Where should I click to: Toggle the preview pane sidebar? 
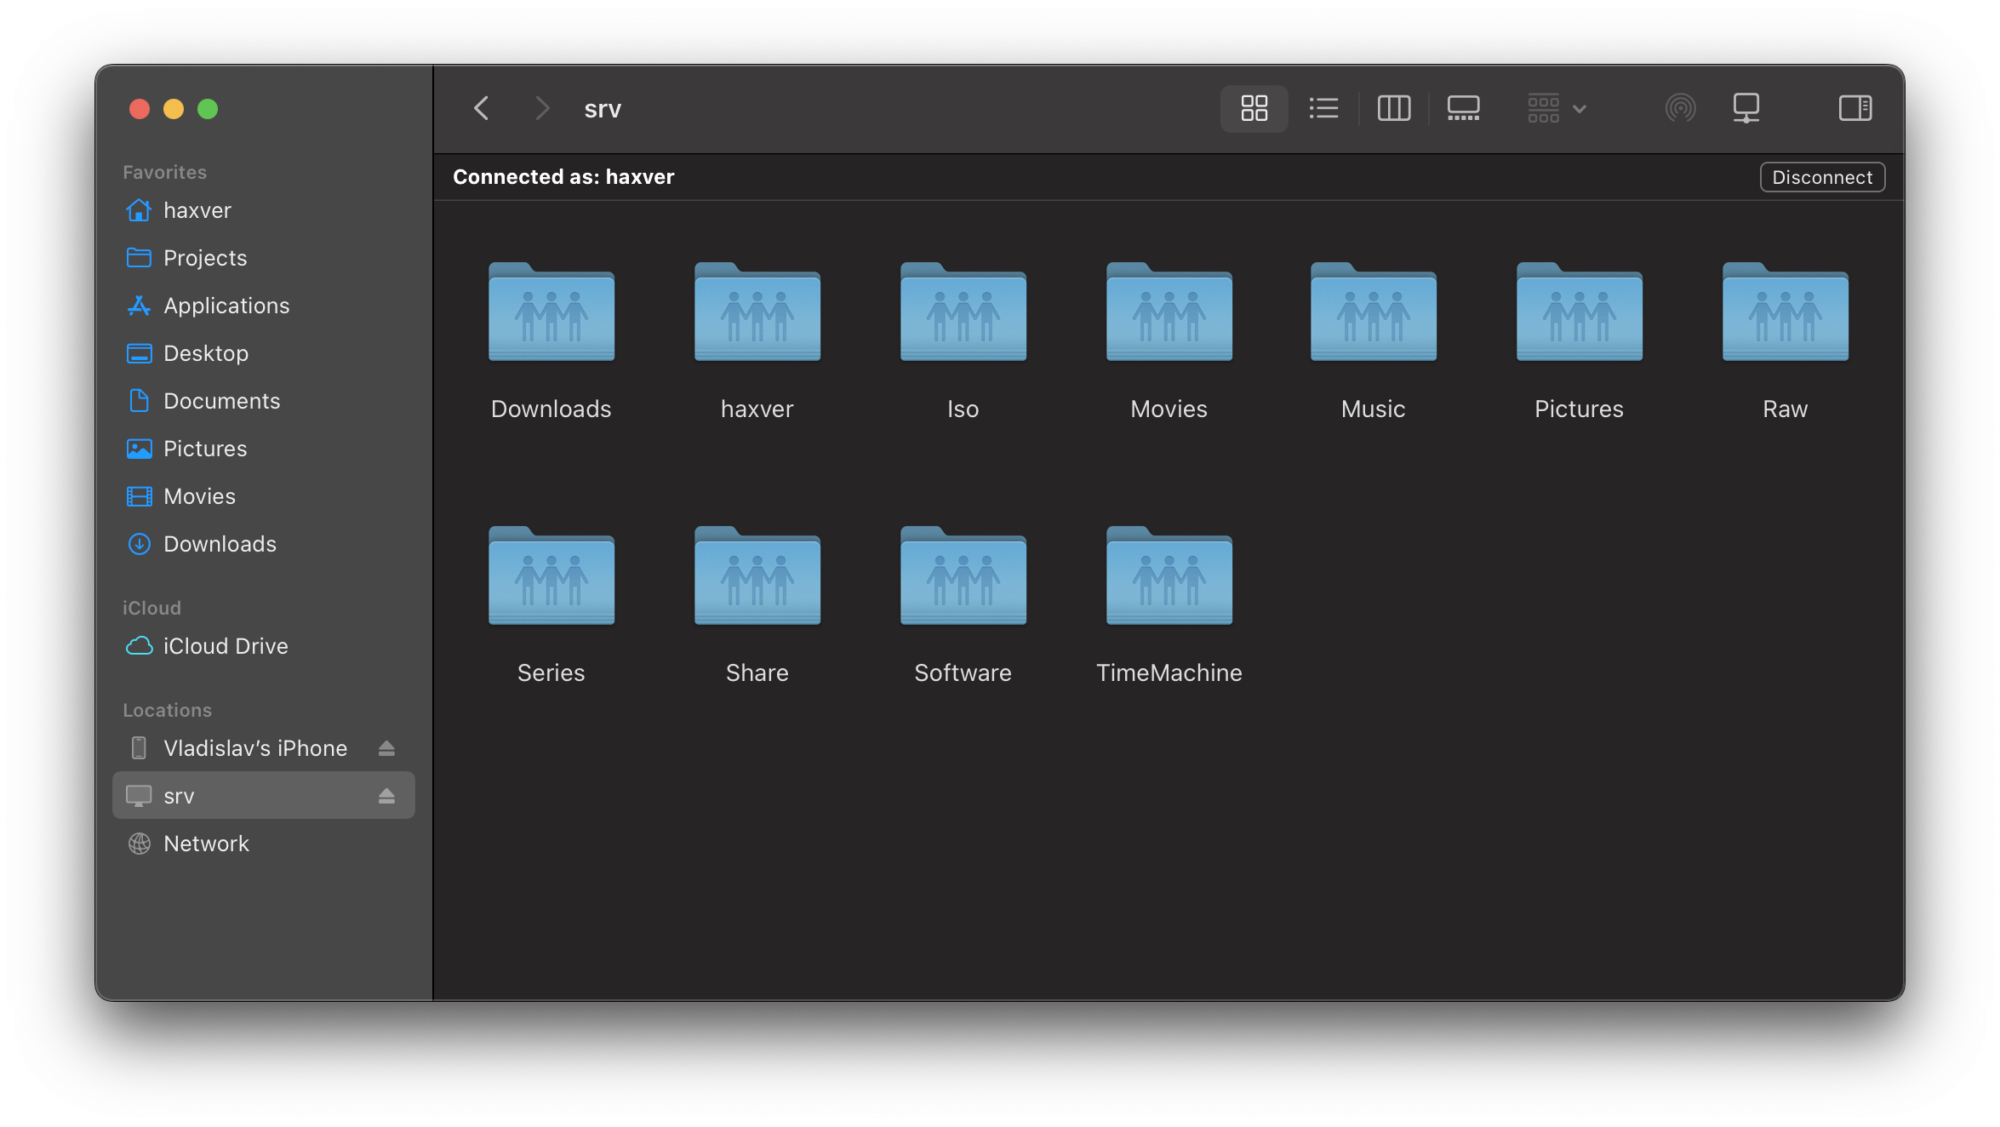(1855, 108)
